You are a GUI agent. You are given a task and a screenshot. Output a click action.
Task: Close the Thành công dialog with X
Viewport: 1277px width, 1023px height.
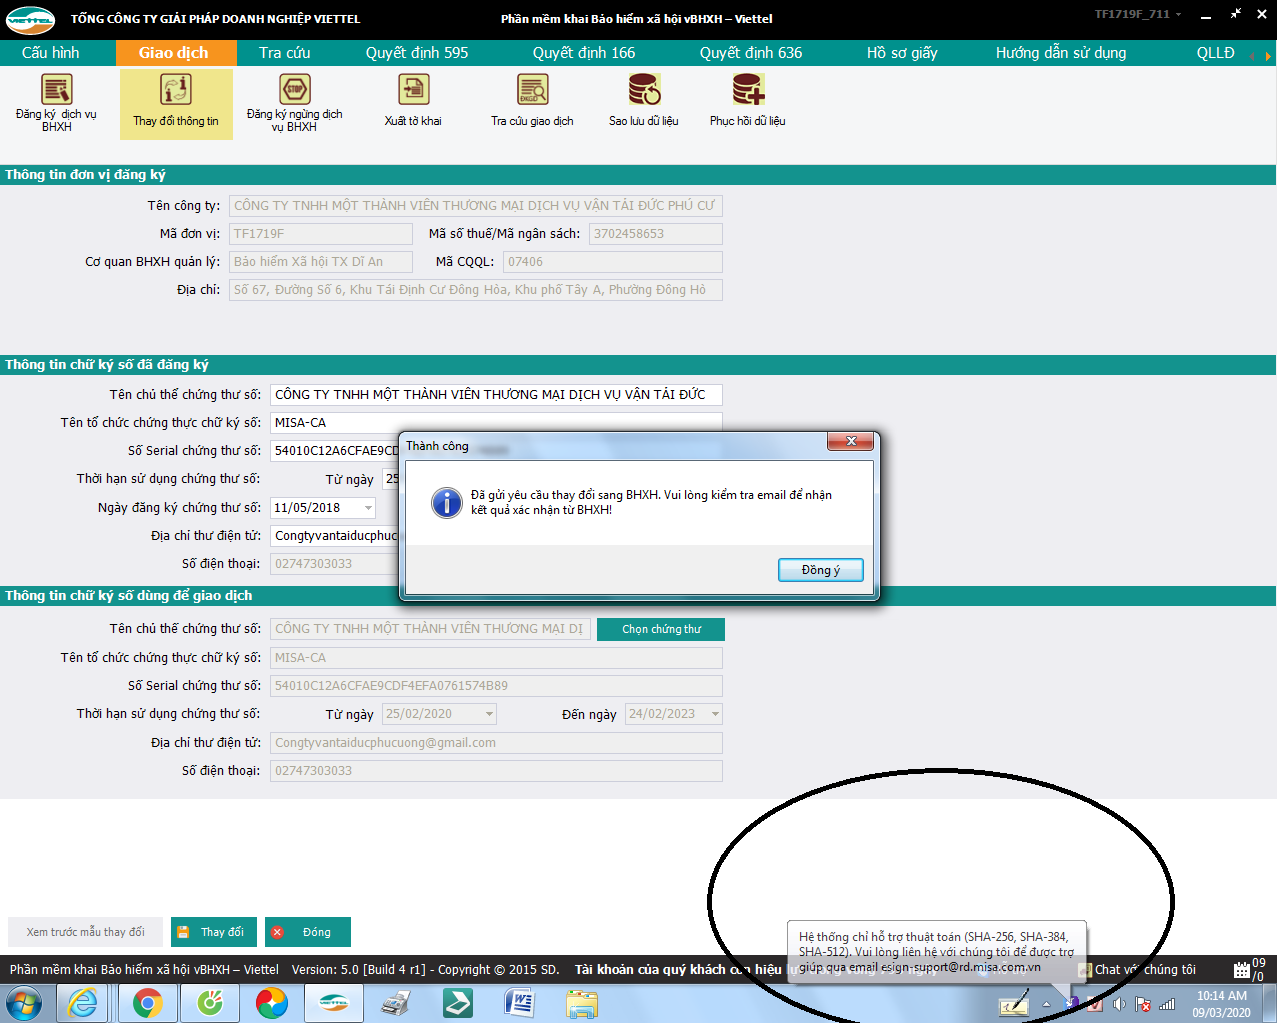pos(851,441)
